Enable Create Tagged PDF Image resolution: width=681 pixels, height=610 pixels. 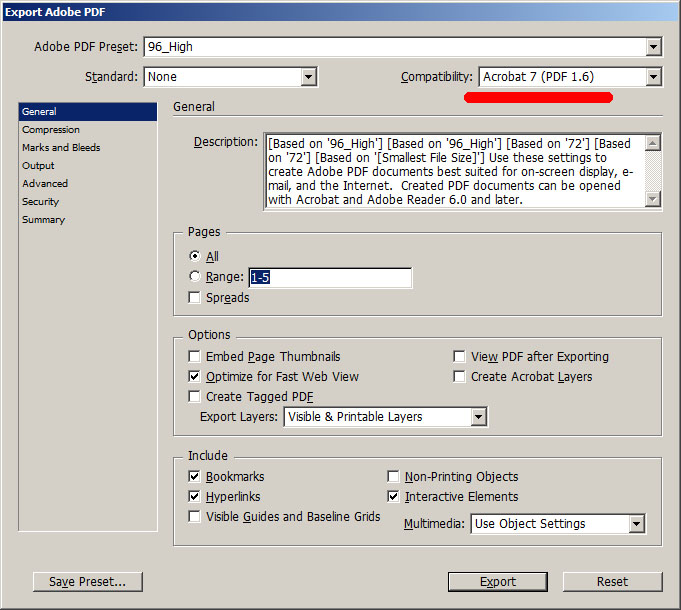coord(194,396)
